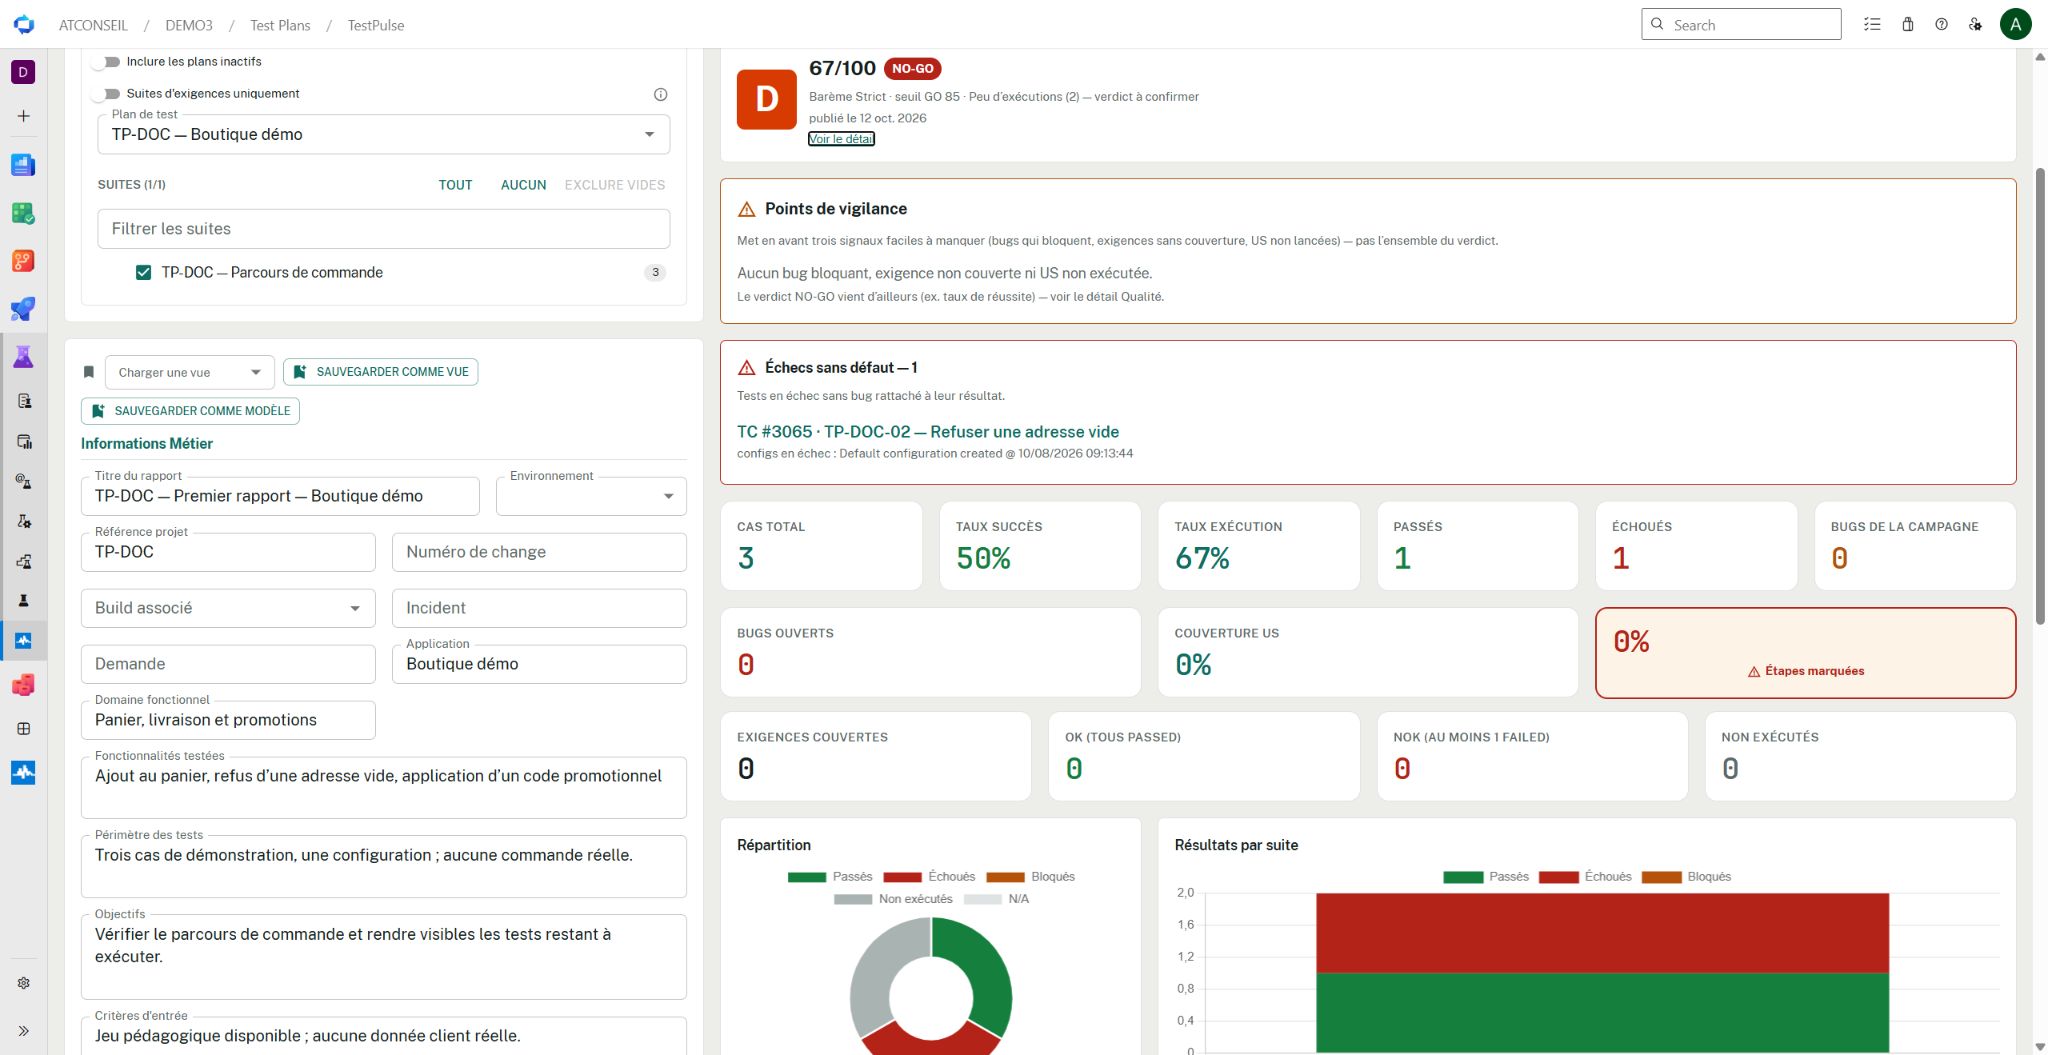Screen dimensions: 2048x1055
Task: Open TC #3065 Refuser une adresse vide link
Action: [x=928, y=432]
